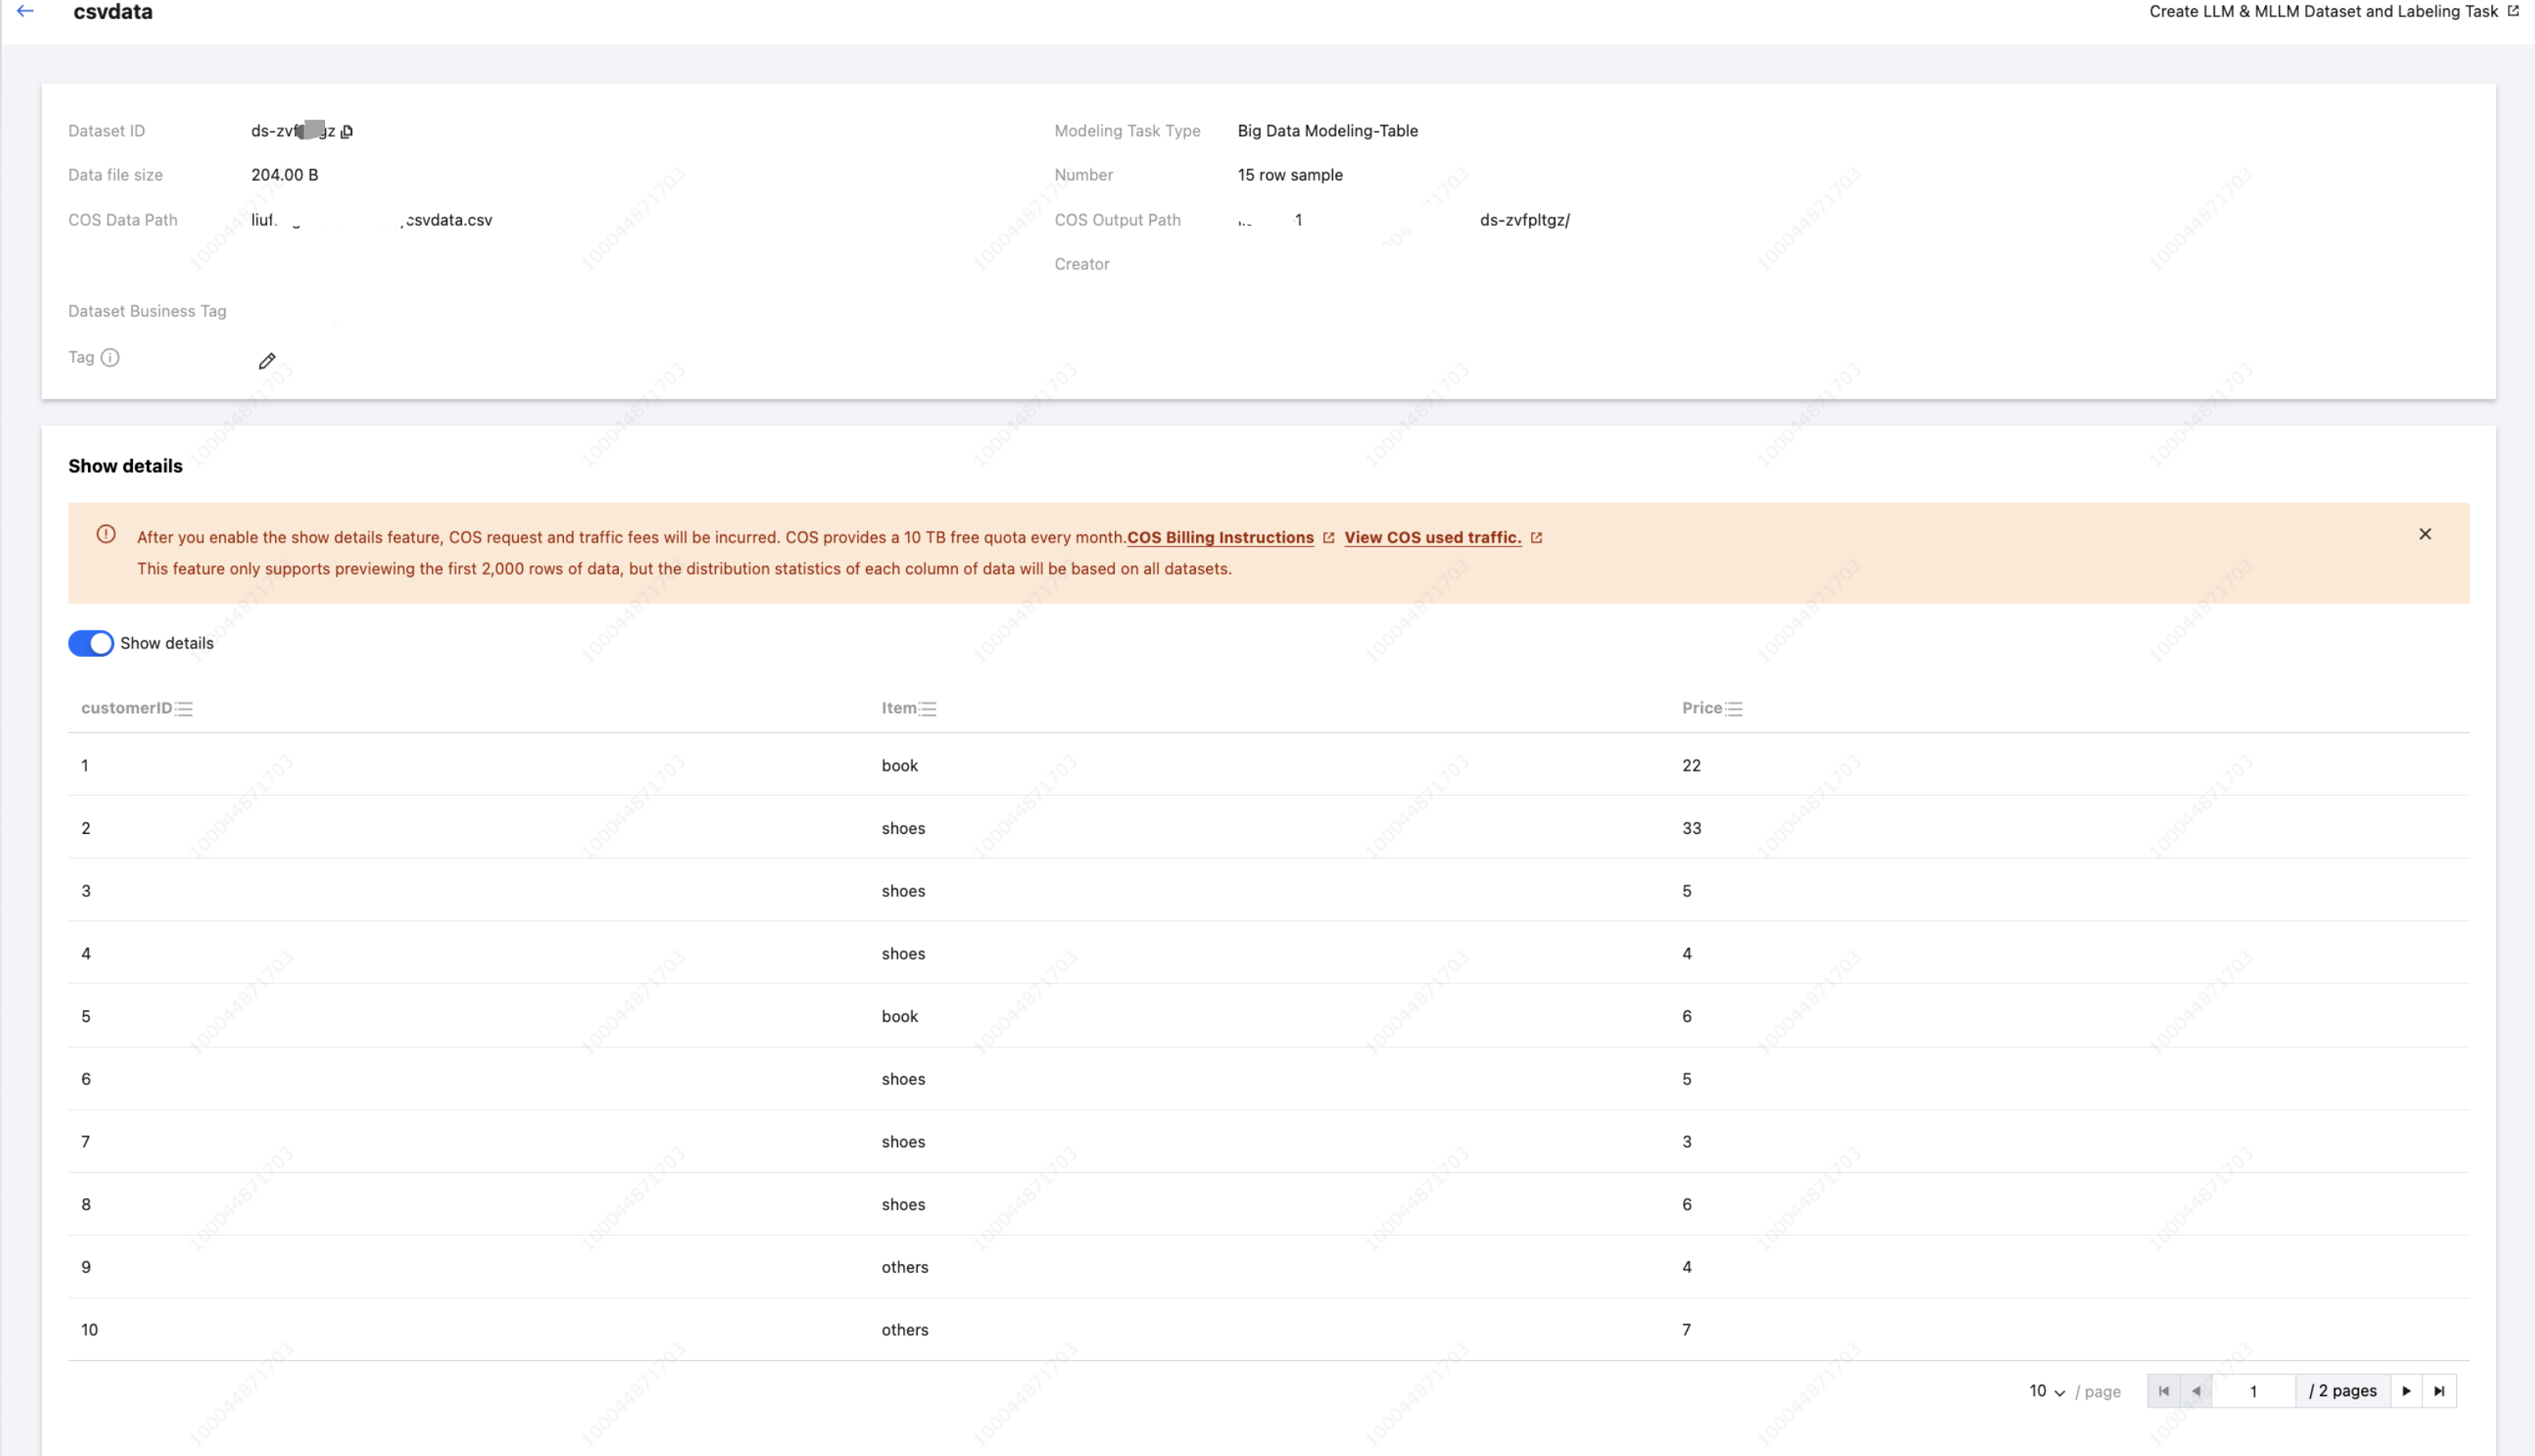Click the Tag info circle icon

(110, 357)
